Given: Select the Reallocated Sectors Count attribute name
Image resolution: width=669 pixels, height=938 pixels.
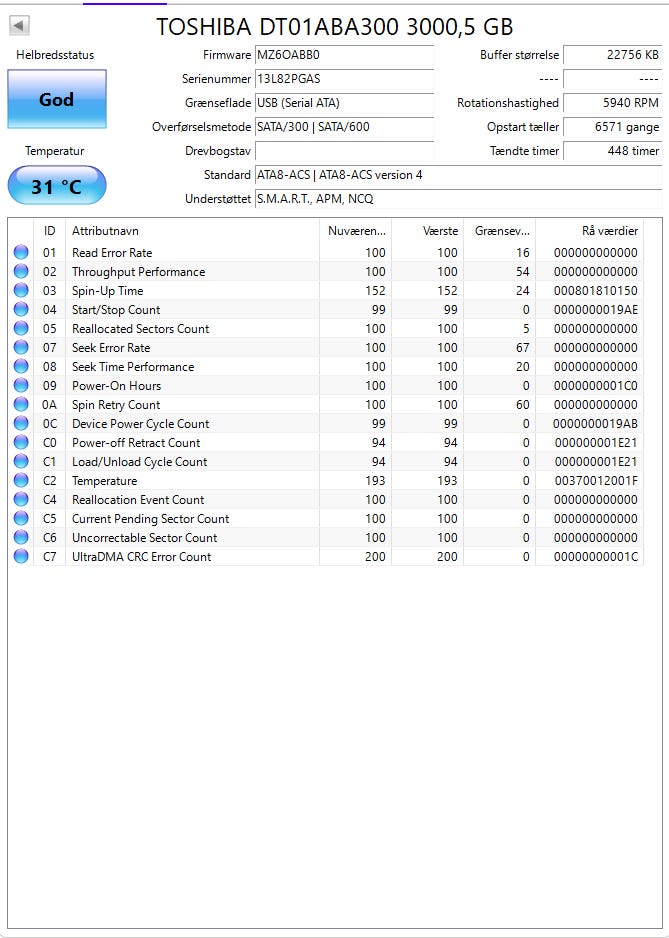Looking at the screenshot, I should click(141, 328).
